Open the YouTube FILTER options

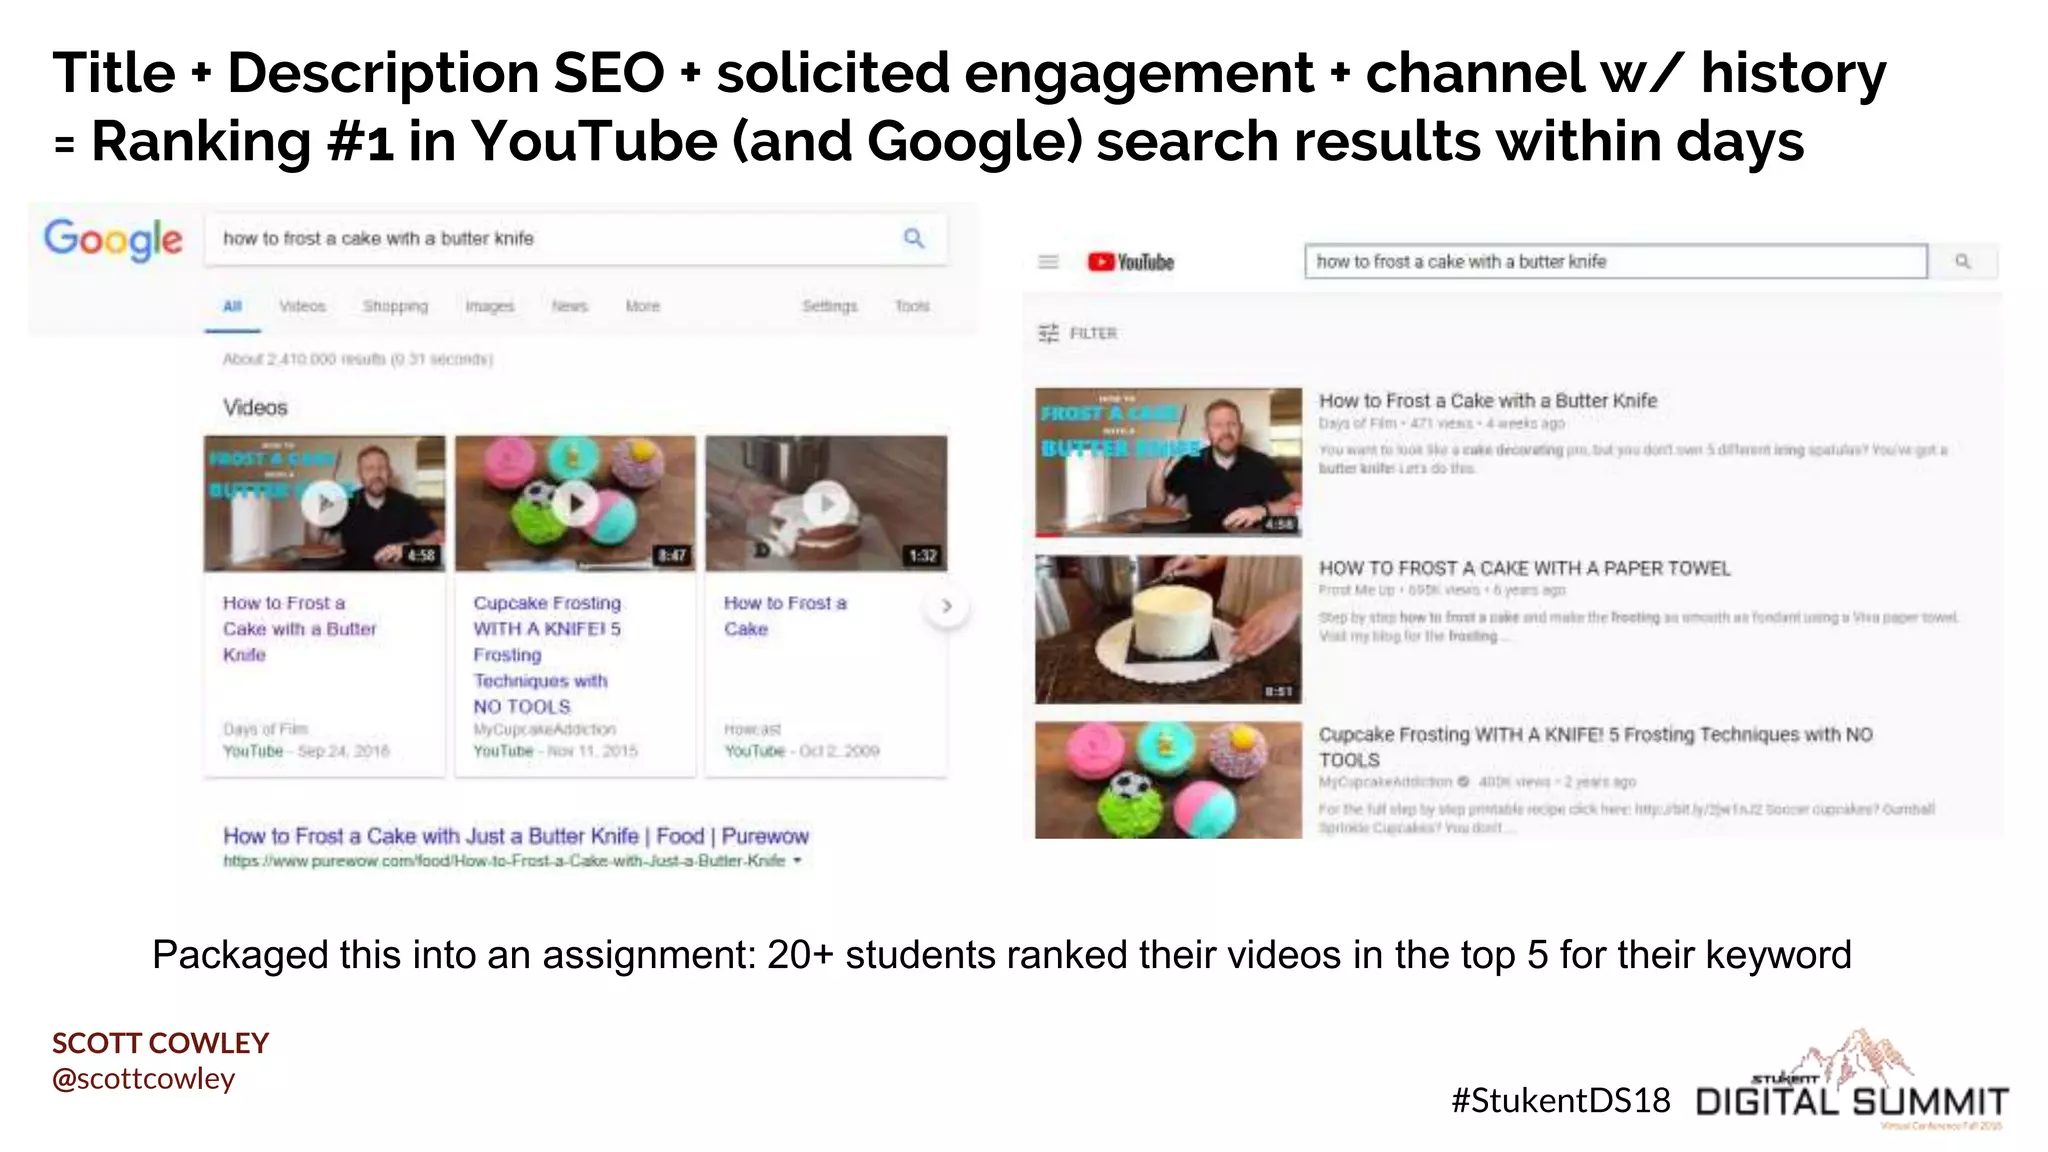[x=1077, y=333]
